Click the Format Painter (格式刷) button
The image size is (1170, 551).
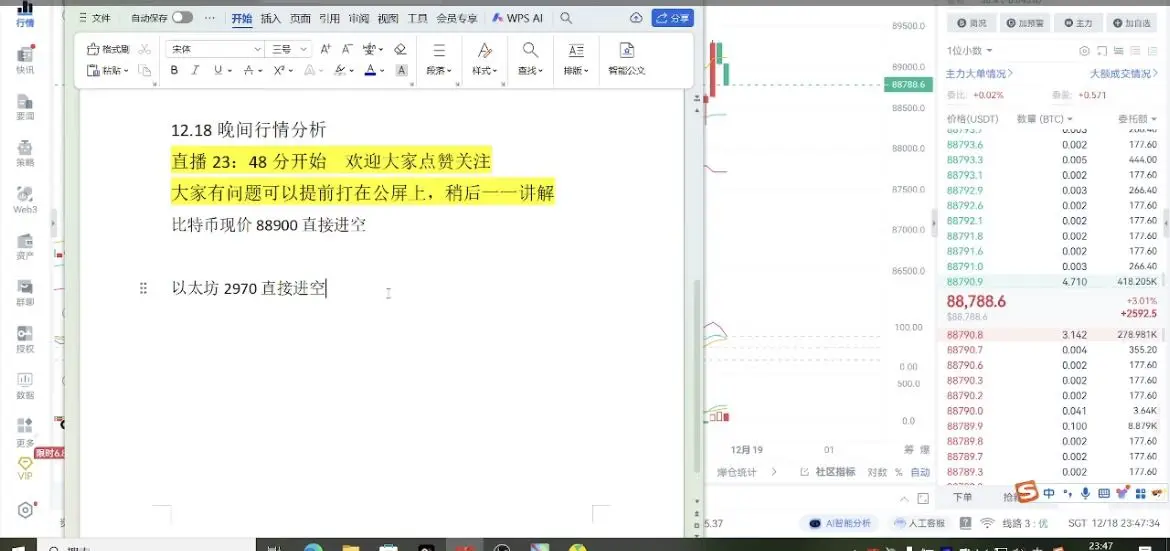[108, 49]
